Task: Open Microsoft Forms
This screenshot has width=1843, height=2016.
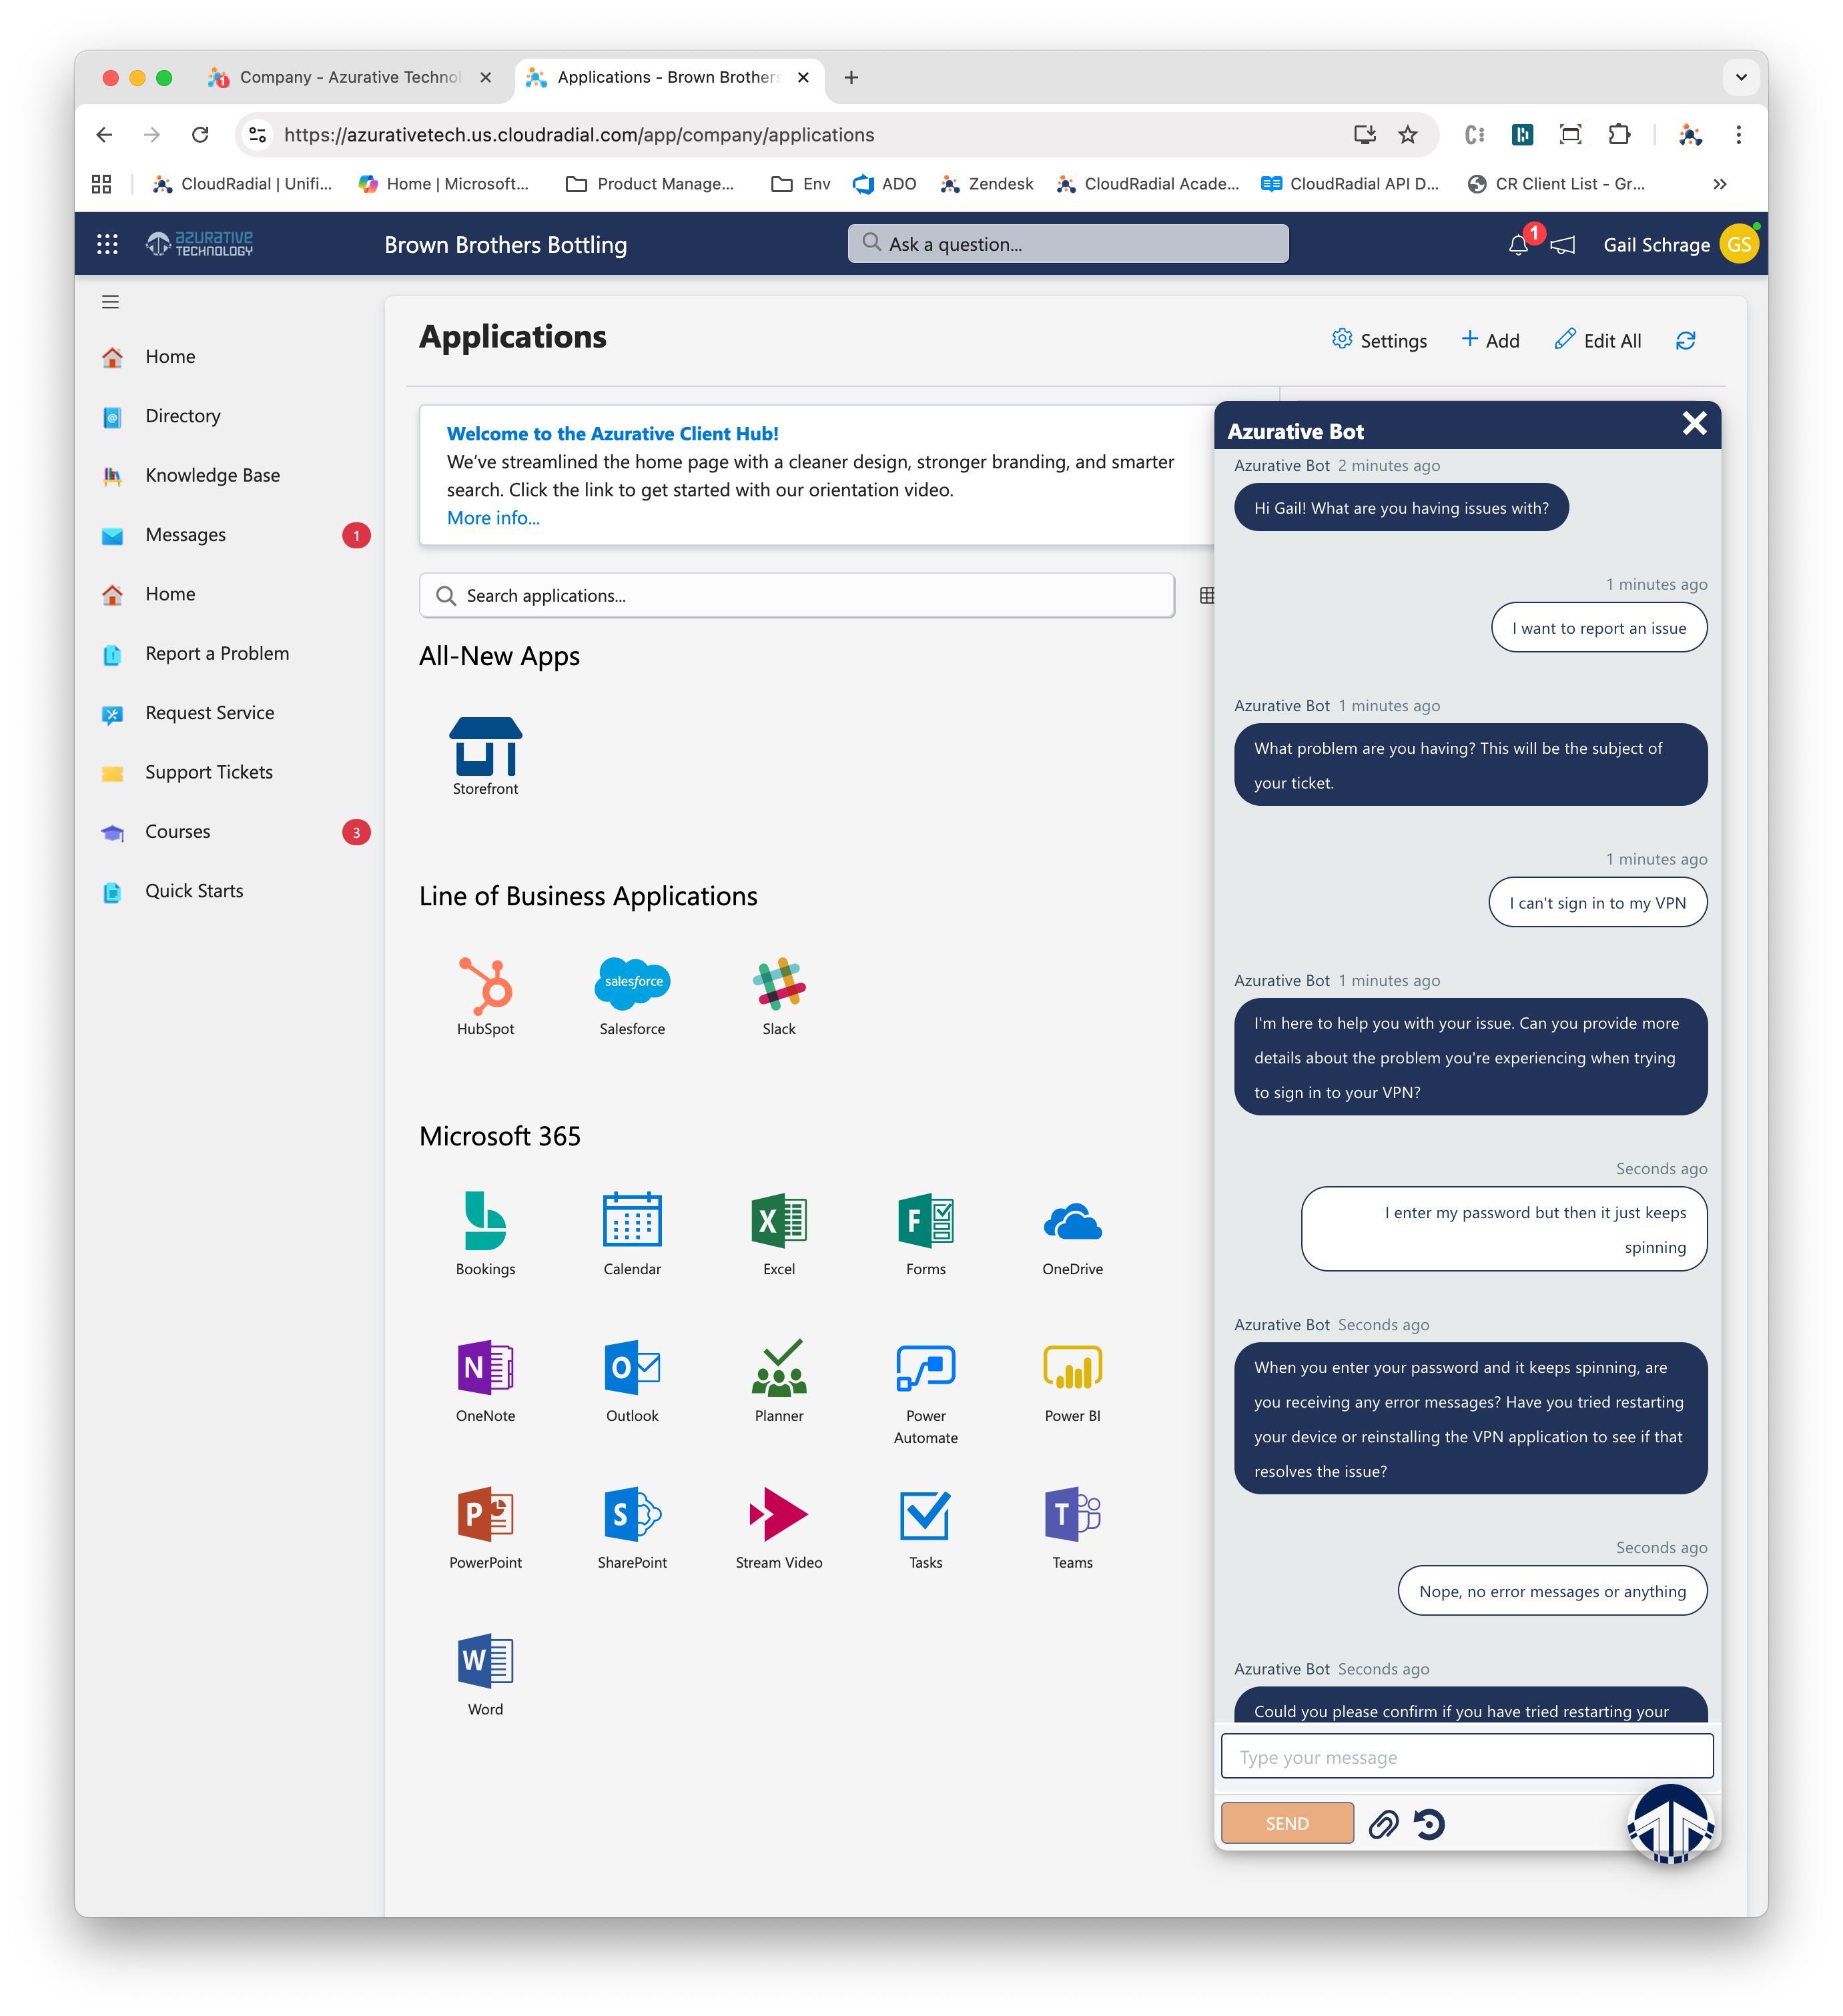Action: [926, 1234]
